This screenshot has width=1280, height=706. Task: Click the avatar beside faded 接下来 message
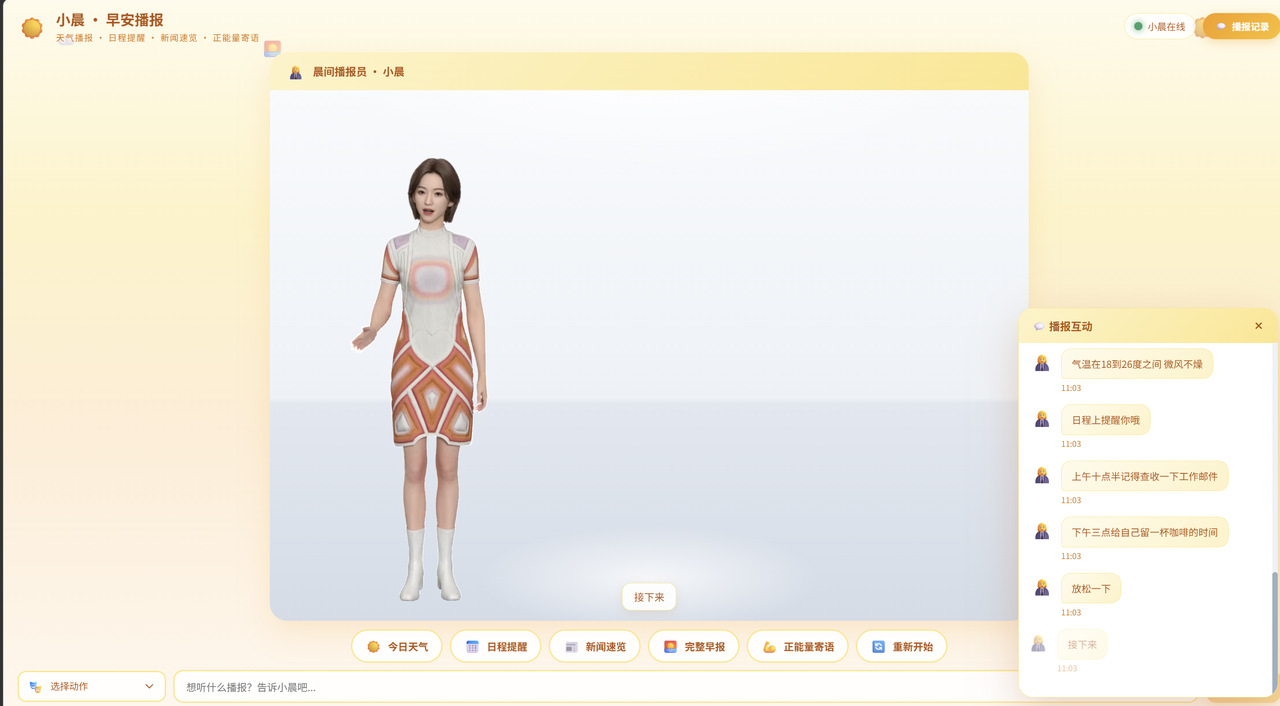coord(1038,643)
